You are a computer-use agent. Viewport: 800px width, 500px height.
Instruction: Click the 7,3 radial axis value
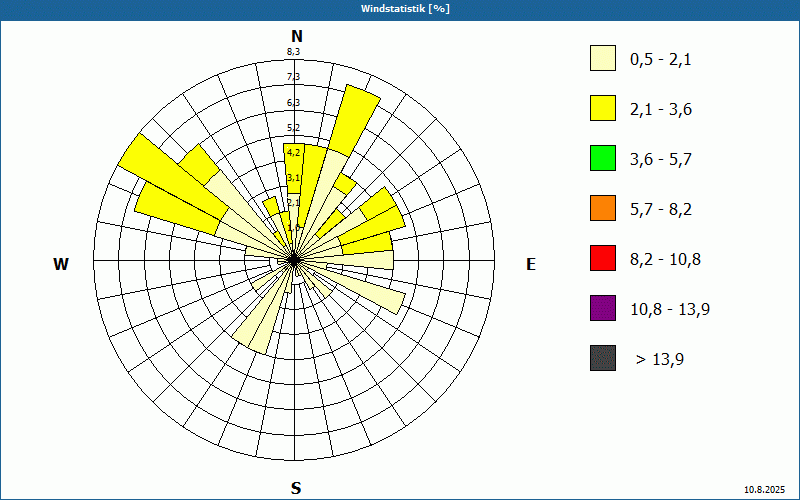pos(293,77)
